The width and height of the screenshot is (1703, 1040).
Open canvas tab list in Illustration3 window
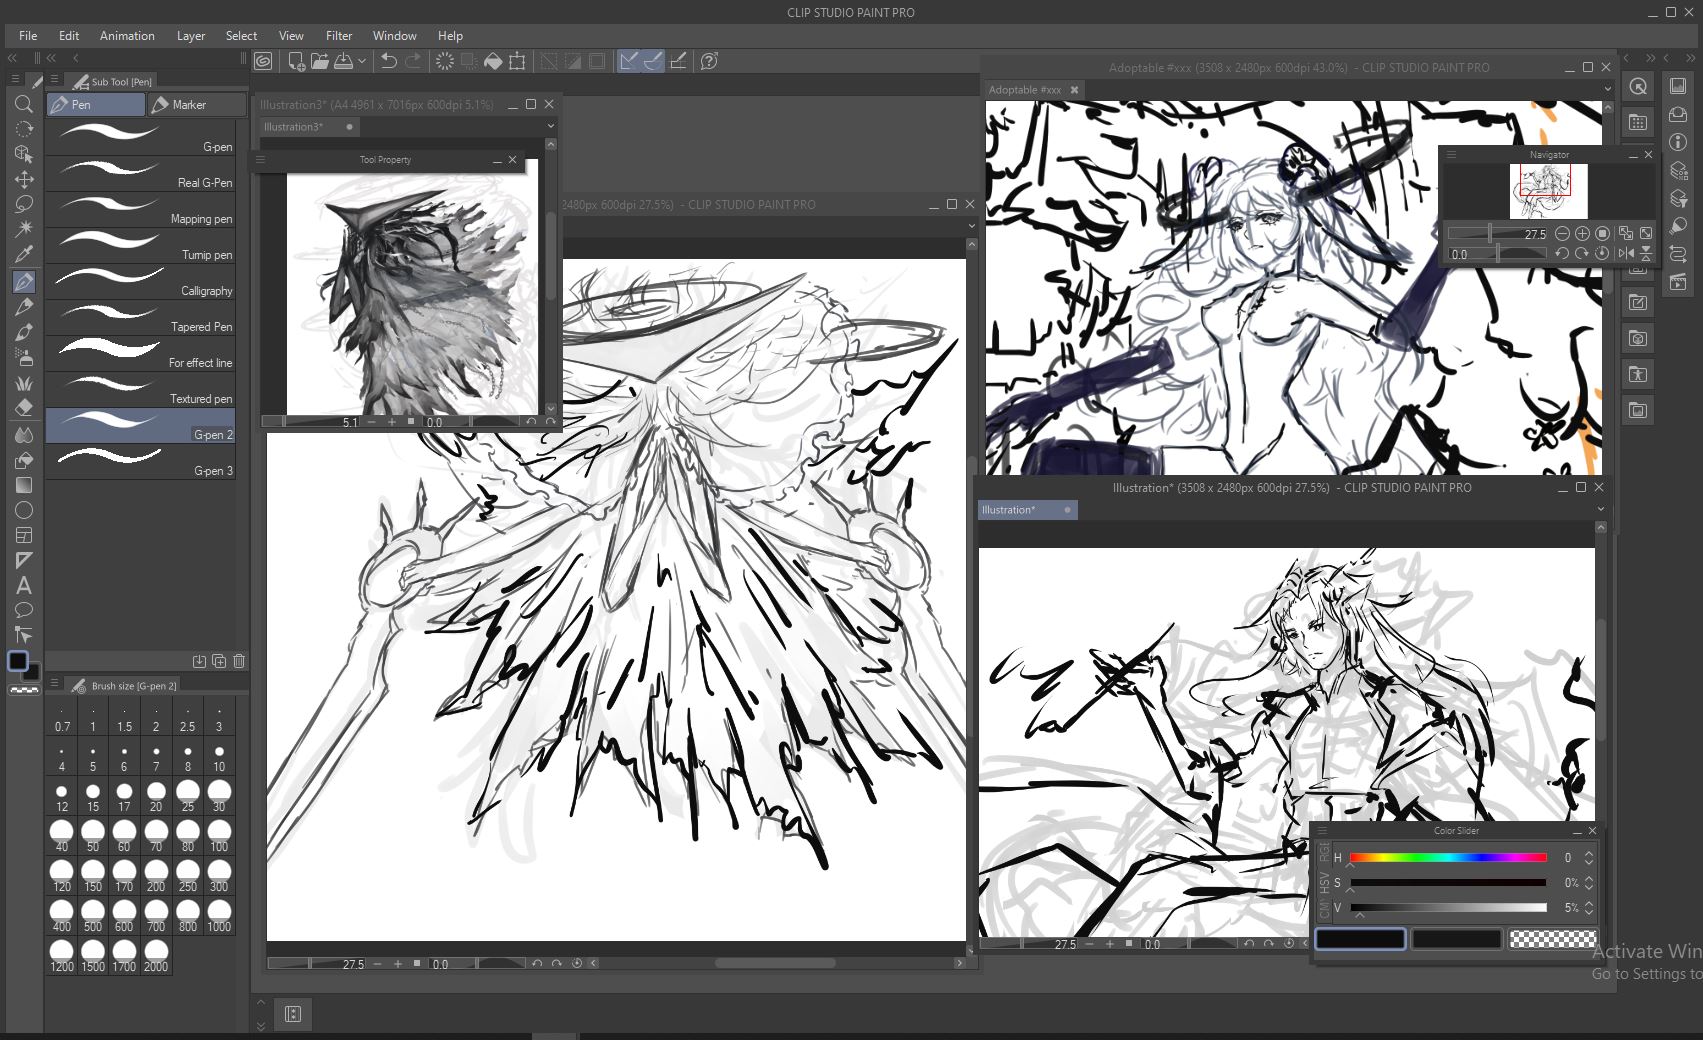550,126
